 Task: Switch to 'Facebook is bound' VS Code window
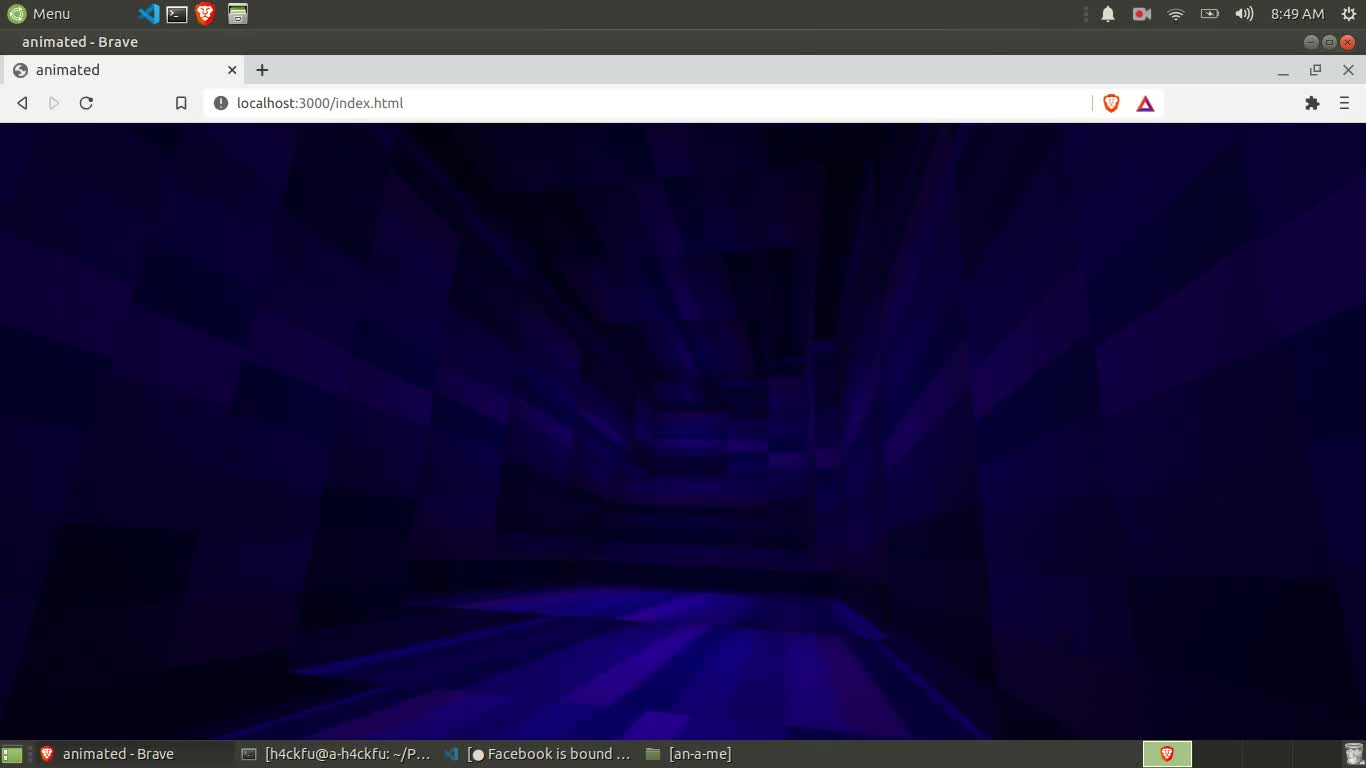pyautogui.click(x=538, y=754)
